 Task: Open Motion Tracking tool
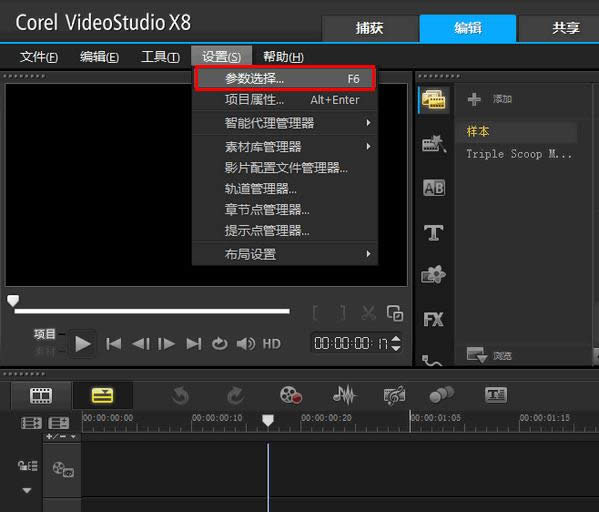pyautogui.click(x=442, y=395)
